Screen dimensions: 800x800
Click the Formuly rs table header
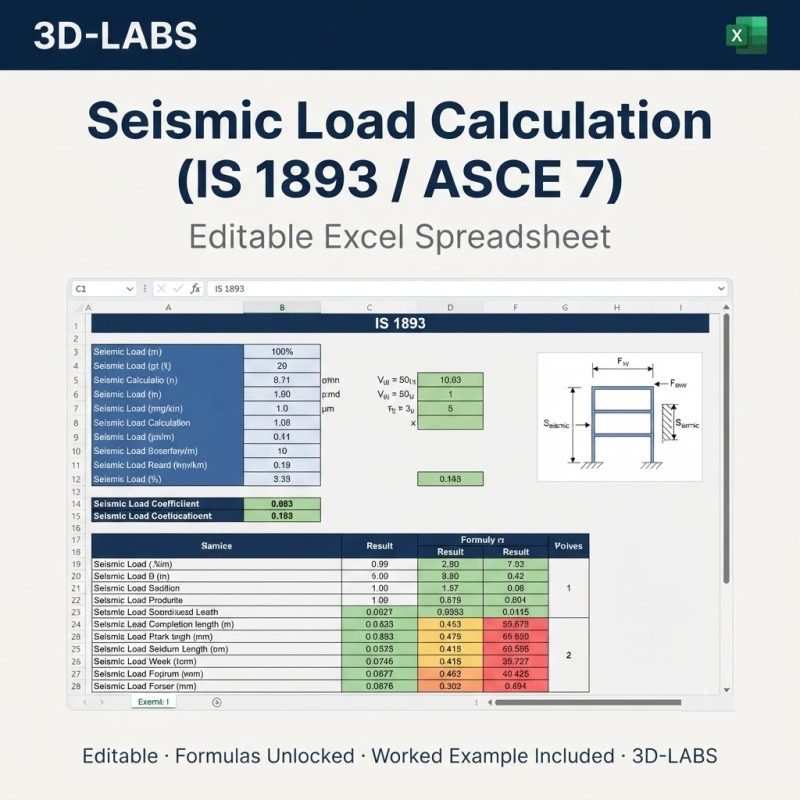click(483, 540)
